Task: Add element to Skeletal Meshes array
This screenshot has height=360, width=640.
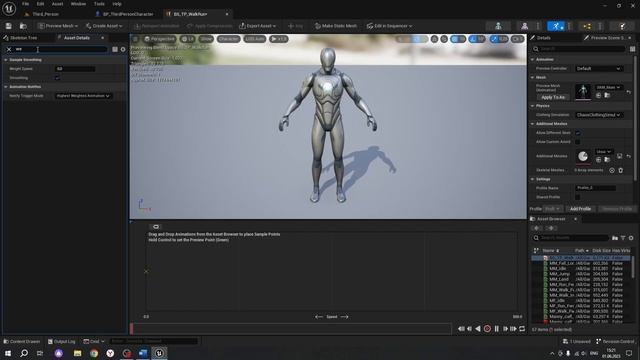Action: pos(612,170)
